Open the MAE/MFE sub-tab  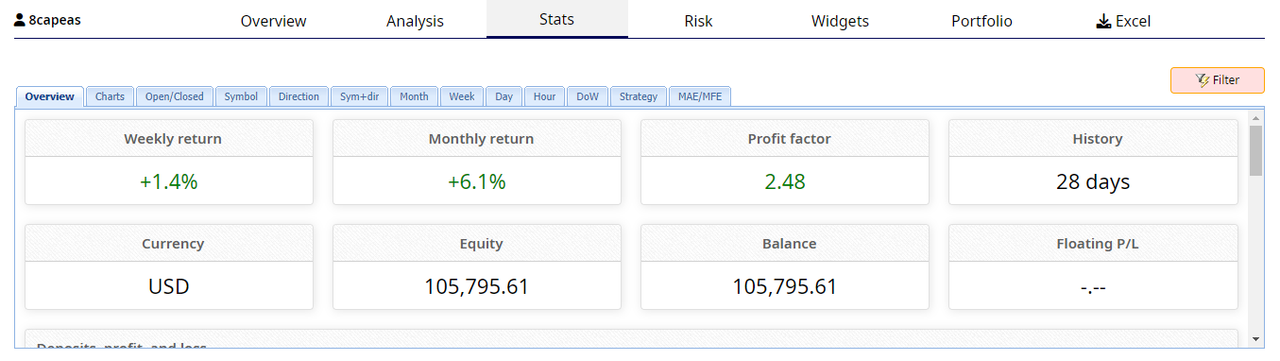click(700, 97)
